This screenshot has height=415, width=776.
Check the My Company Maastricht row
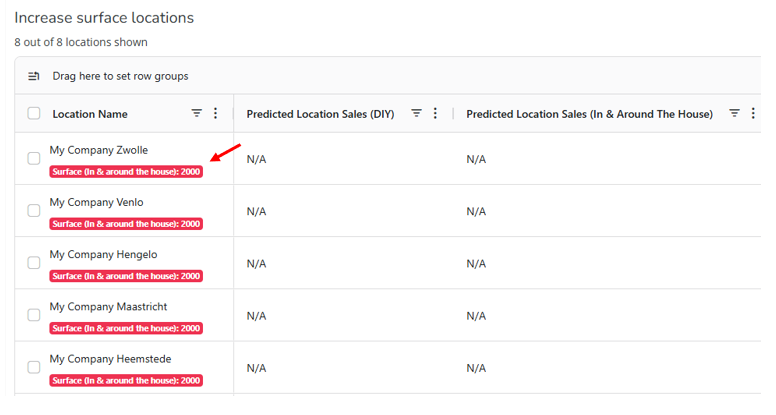tap(34, 315)
